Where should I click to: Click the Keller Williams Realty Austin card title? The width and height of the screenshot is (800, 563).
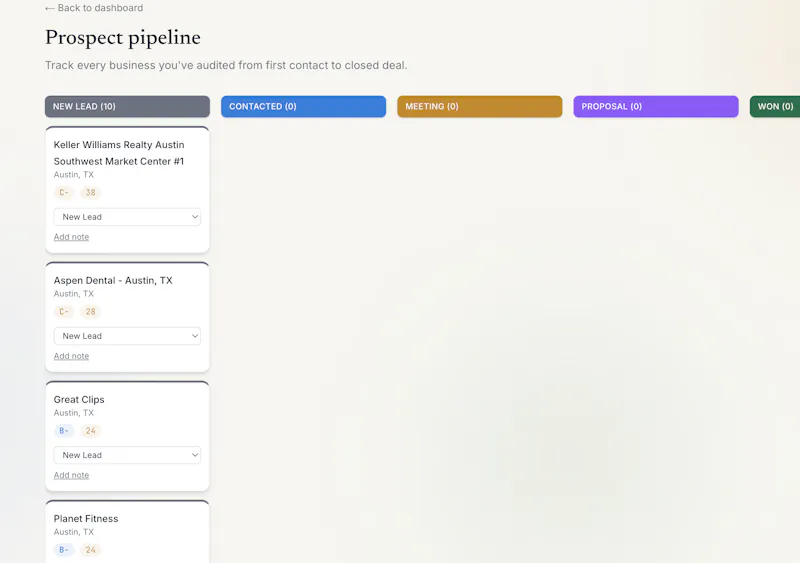coord(119,153)
